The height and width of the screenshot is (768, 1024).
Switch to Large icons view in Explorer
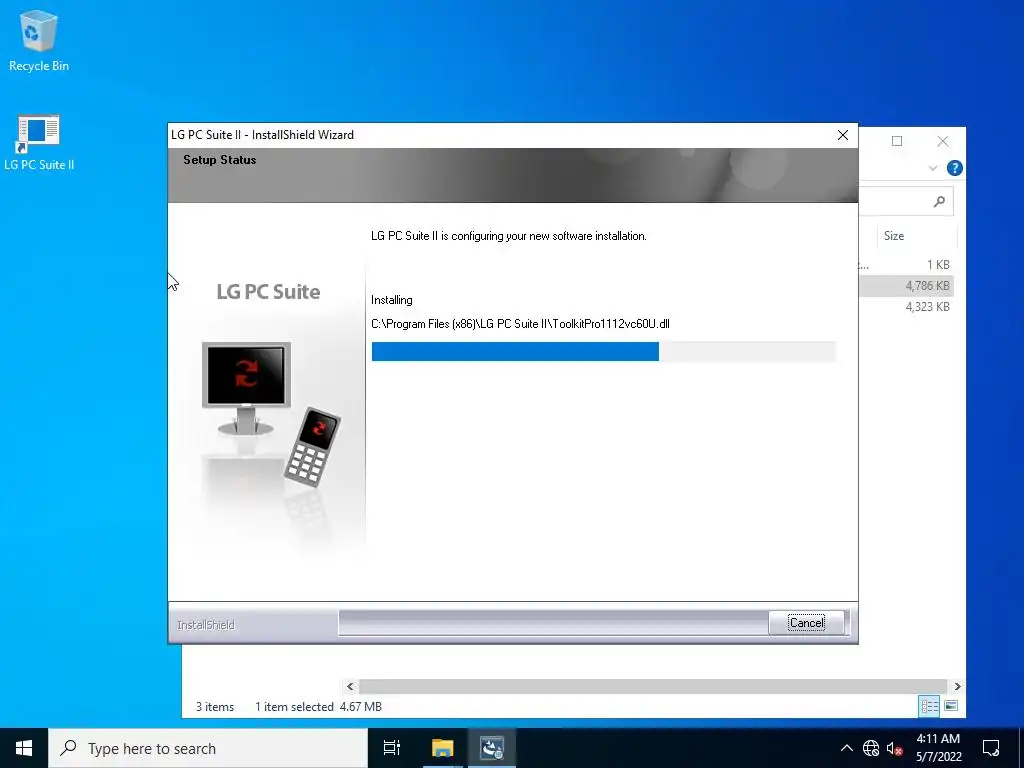click(951, 706)
